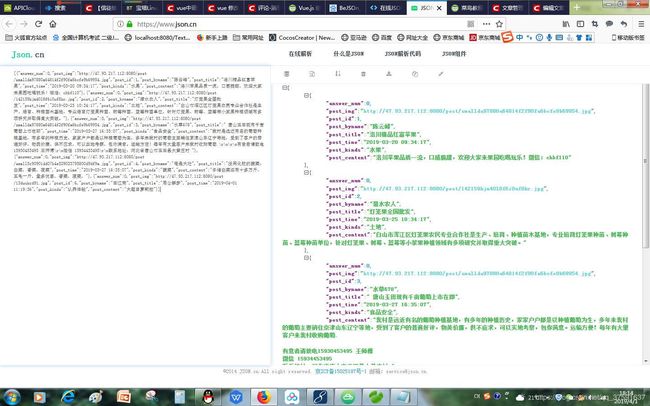650x406 pixels.
Task: Reload the json.cn page
Action: coord(38,24)
